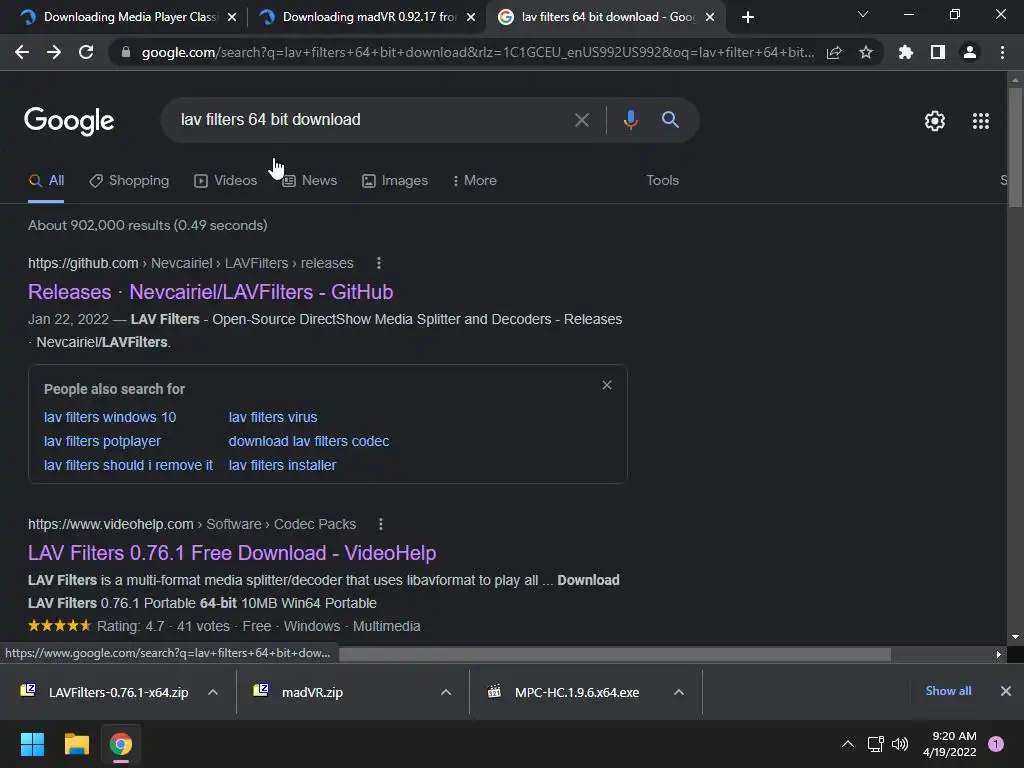This screenshot has width=1024, height=768.
Task: Expand options for LAVFilters zip download
Action: 213,692
